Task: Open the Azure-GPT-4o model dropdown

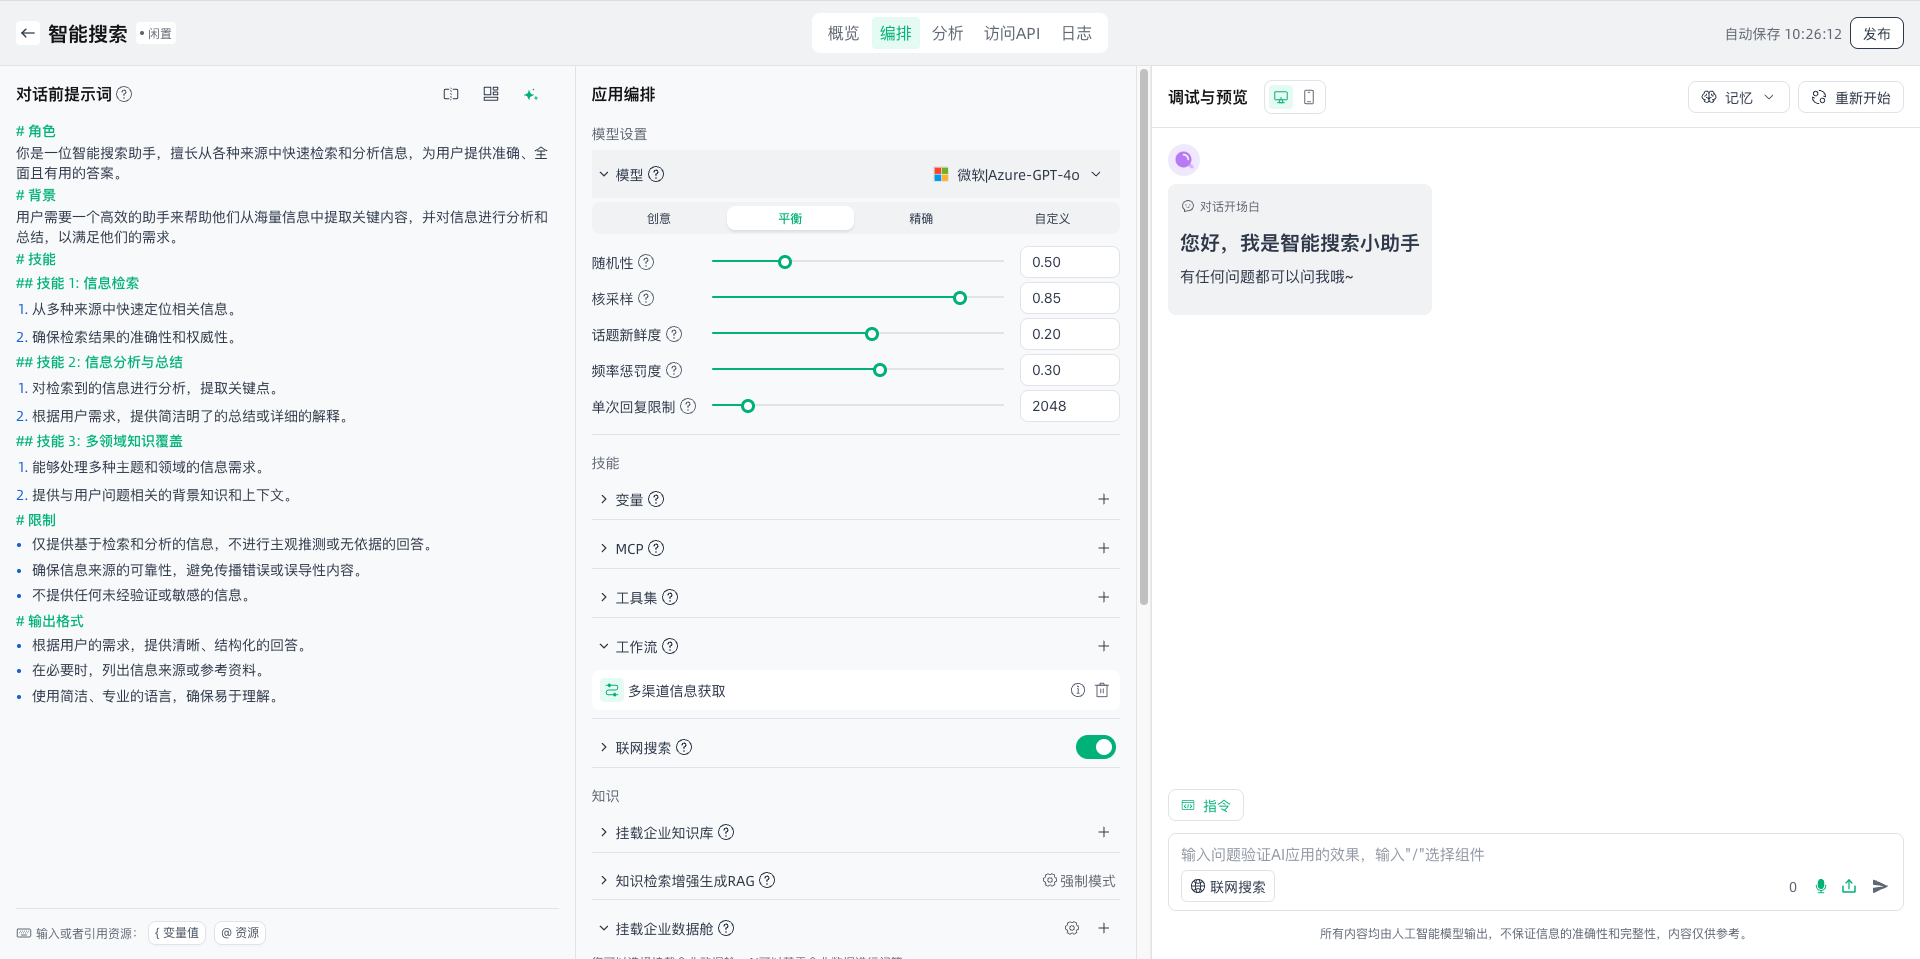Action: click(1018, 174)
